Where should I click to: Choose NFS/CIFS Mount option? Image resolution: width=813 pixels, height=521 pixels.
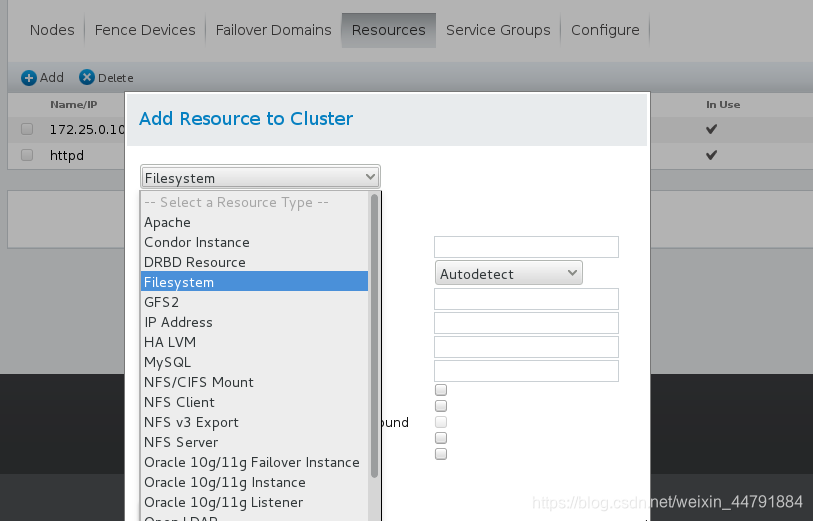[254, 382]
